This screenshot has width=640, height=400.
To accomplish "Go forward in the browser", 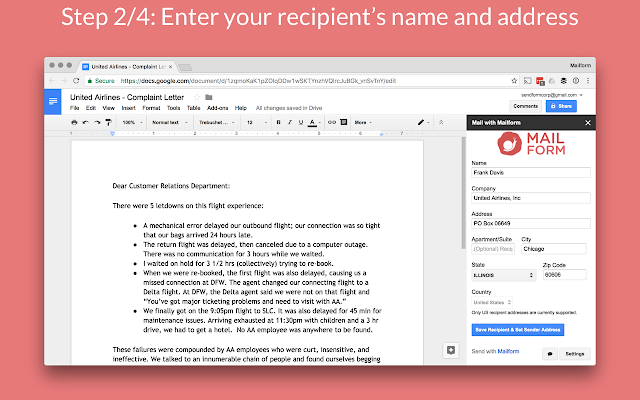I will tap(64, 81).
